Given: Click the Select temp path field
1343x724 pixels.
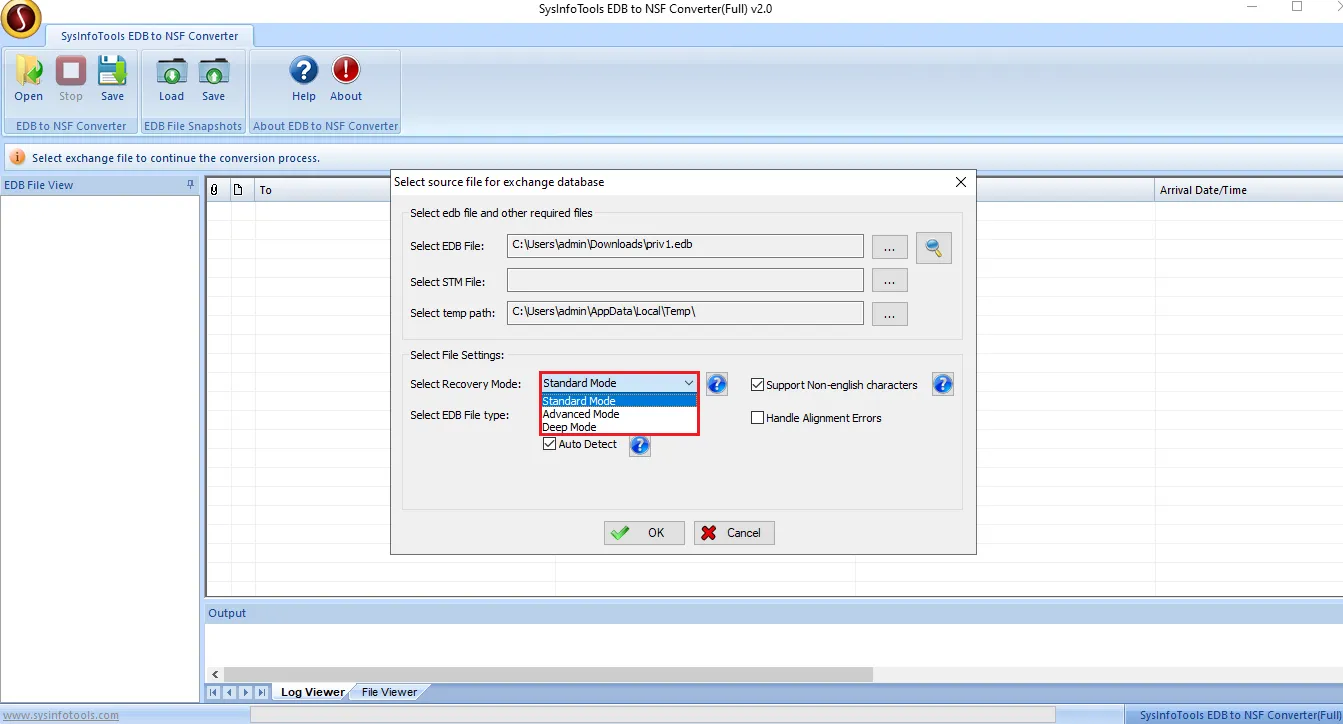Looking at the screenshot, I should (685, 313).
